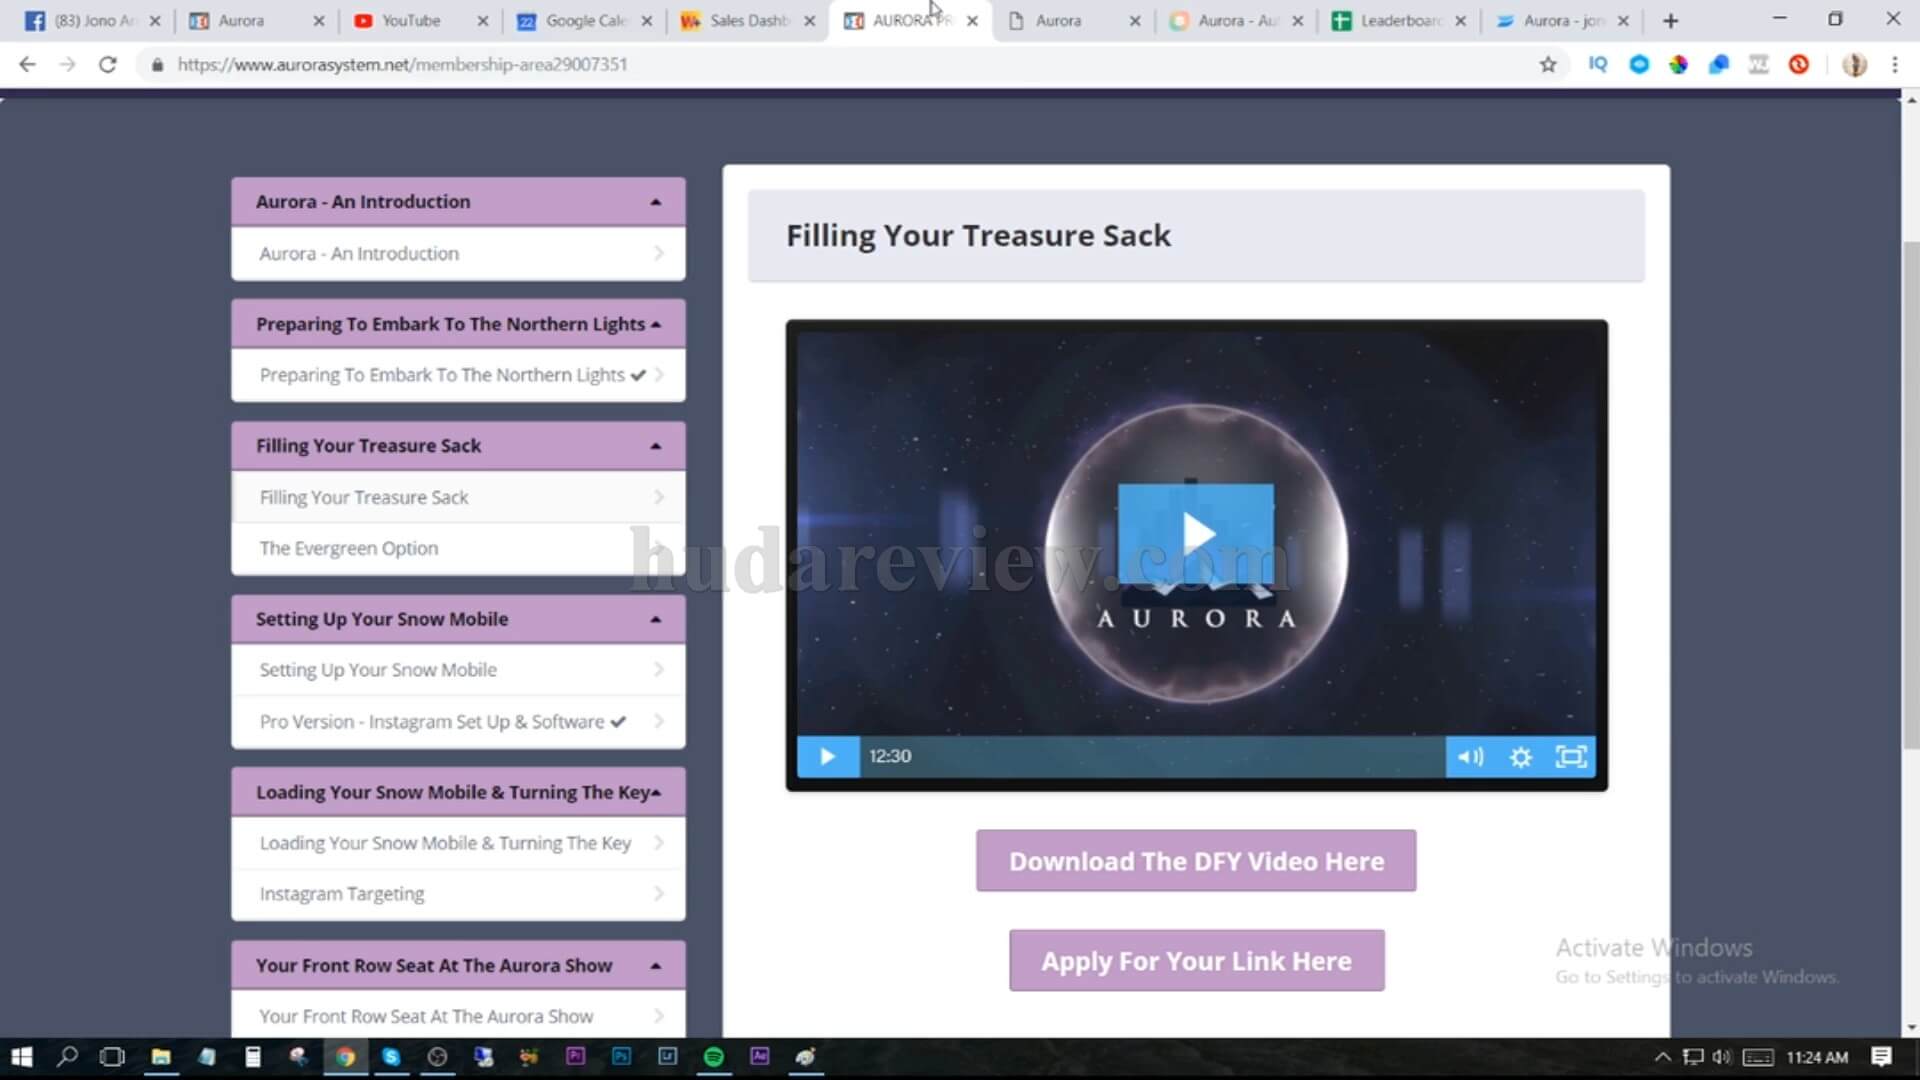This screenshot has width=1920, height=1080.
Task: Collapse Your Front Row Seat At The Aurora Show section
Action: [x=458, y=965]
